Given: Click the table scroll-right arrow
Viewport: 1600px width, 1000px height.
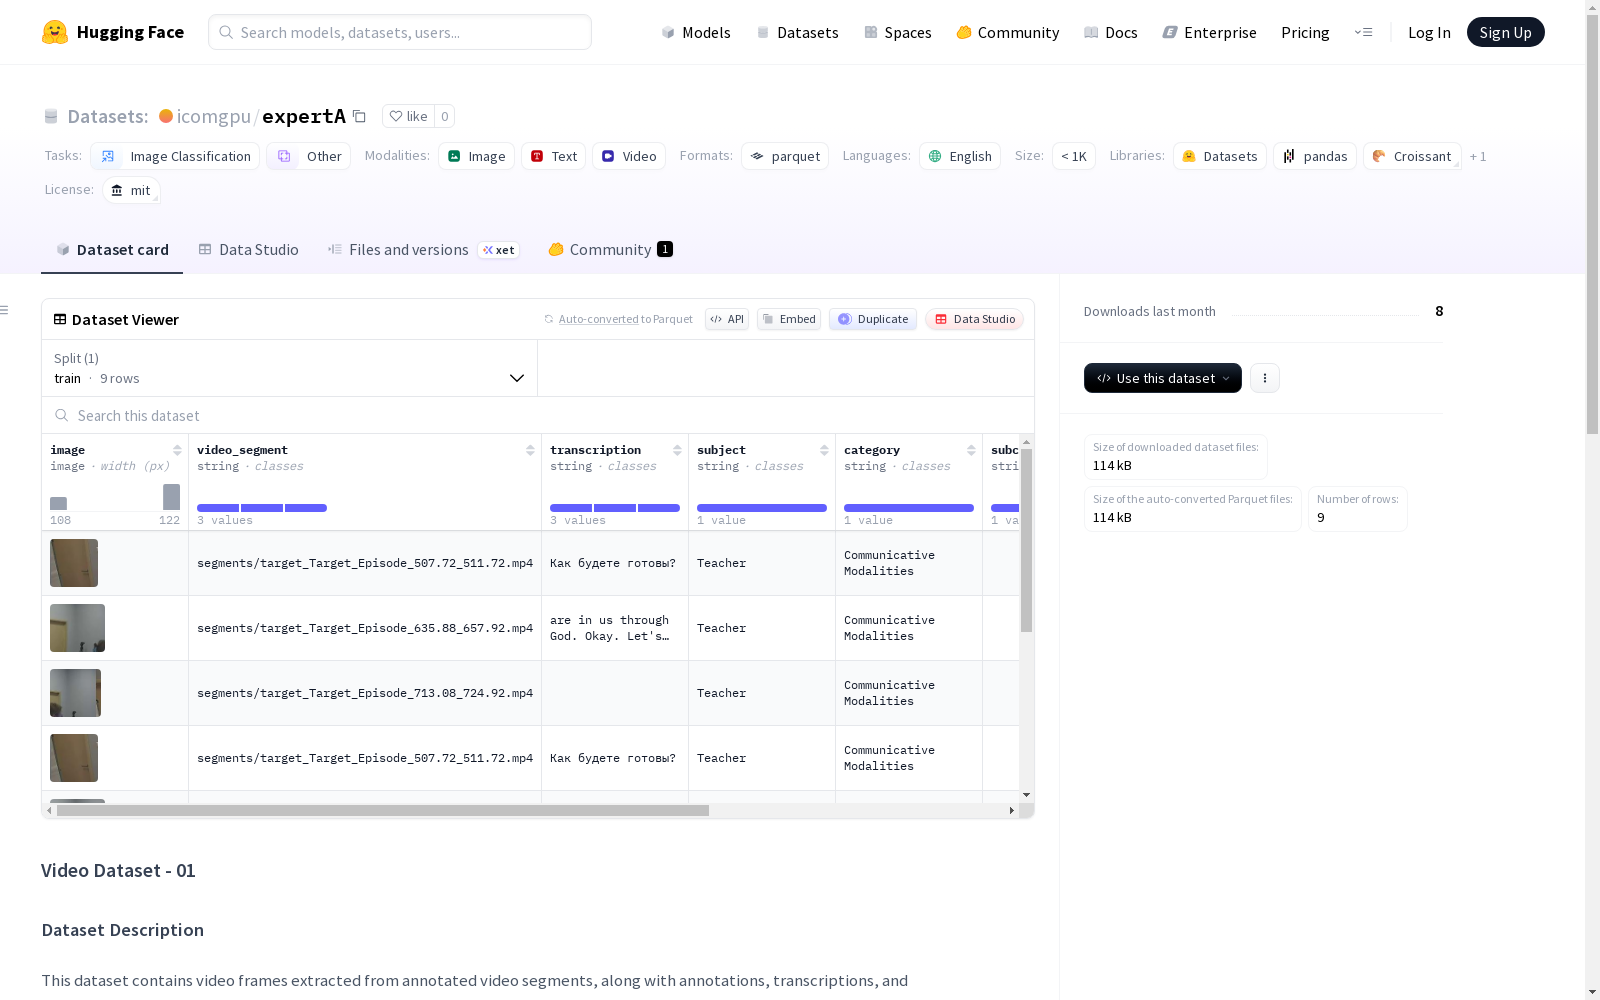Looking at the screenshot, I should coord(1012,810).
